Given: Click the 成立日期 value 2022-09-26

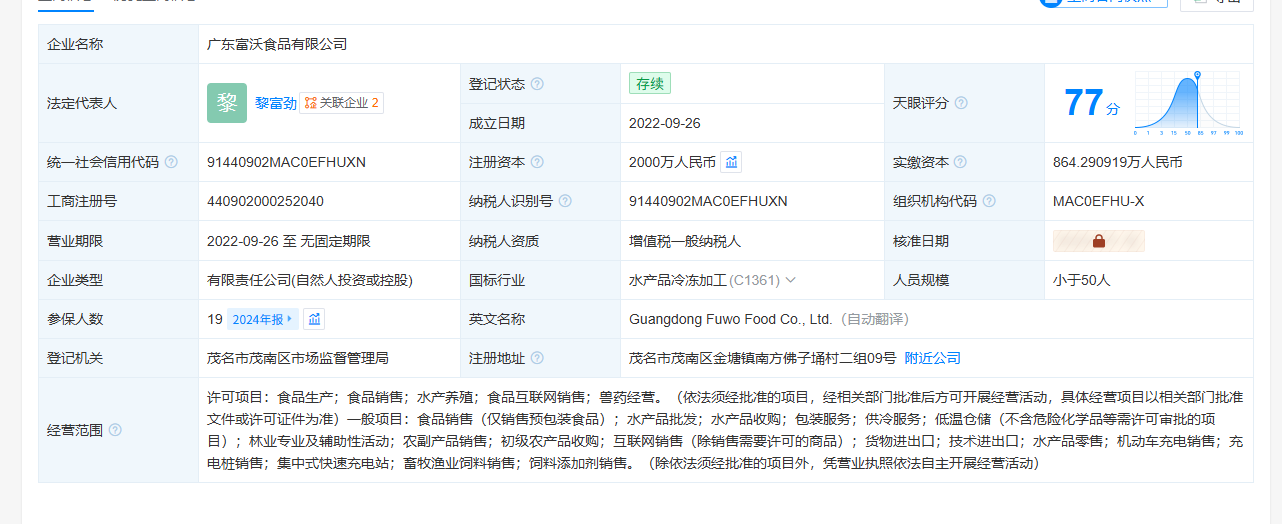Looking at the screenshot, I should click(665, 123).
